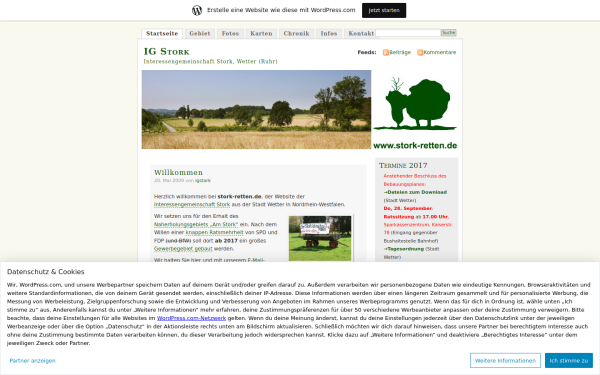Click the WordPress logo icon in the top banner
Viewport: 600px width, 375px height.
pyautogui.click(x=197, y=10)
